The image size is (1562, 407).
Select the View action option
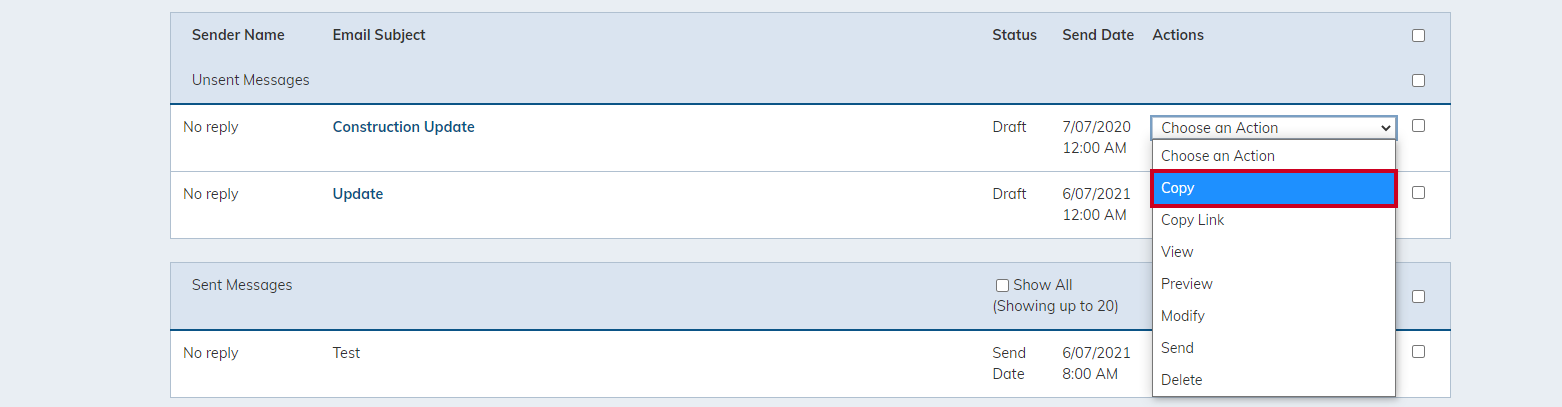point(1273,252)
